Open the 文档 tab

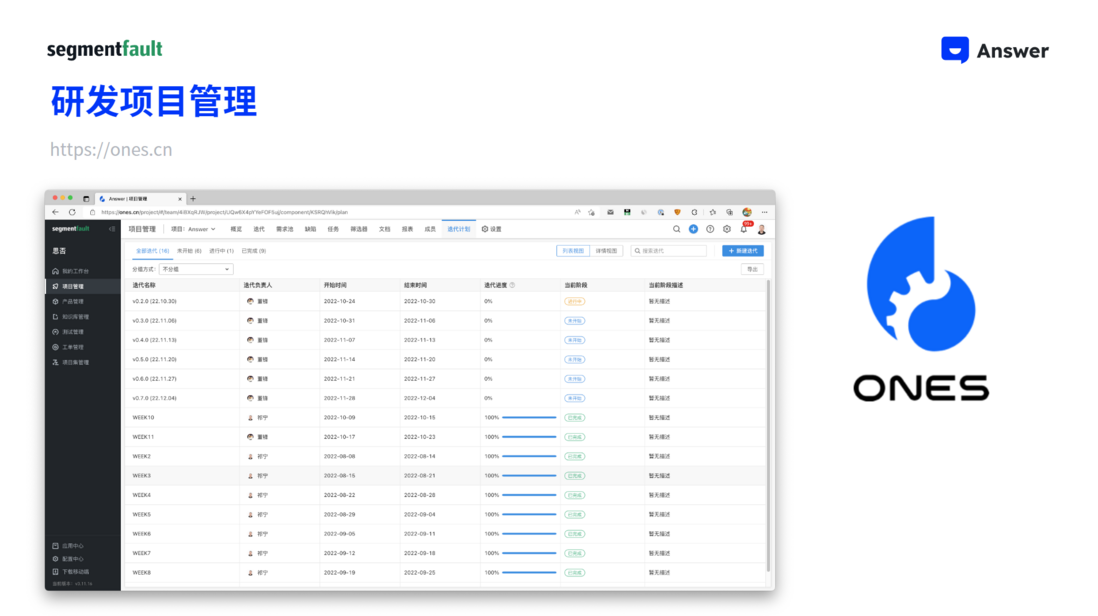pos(384,229)
